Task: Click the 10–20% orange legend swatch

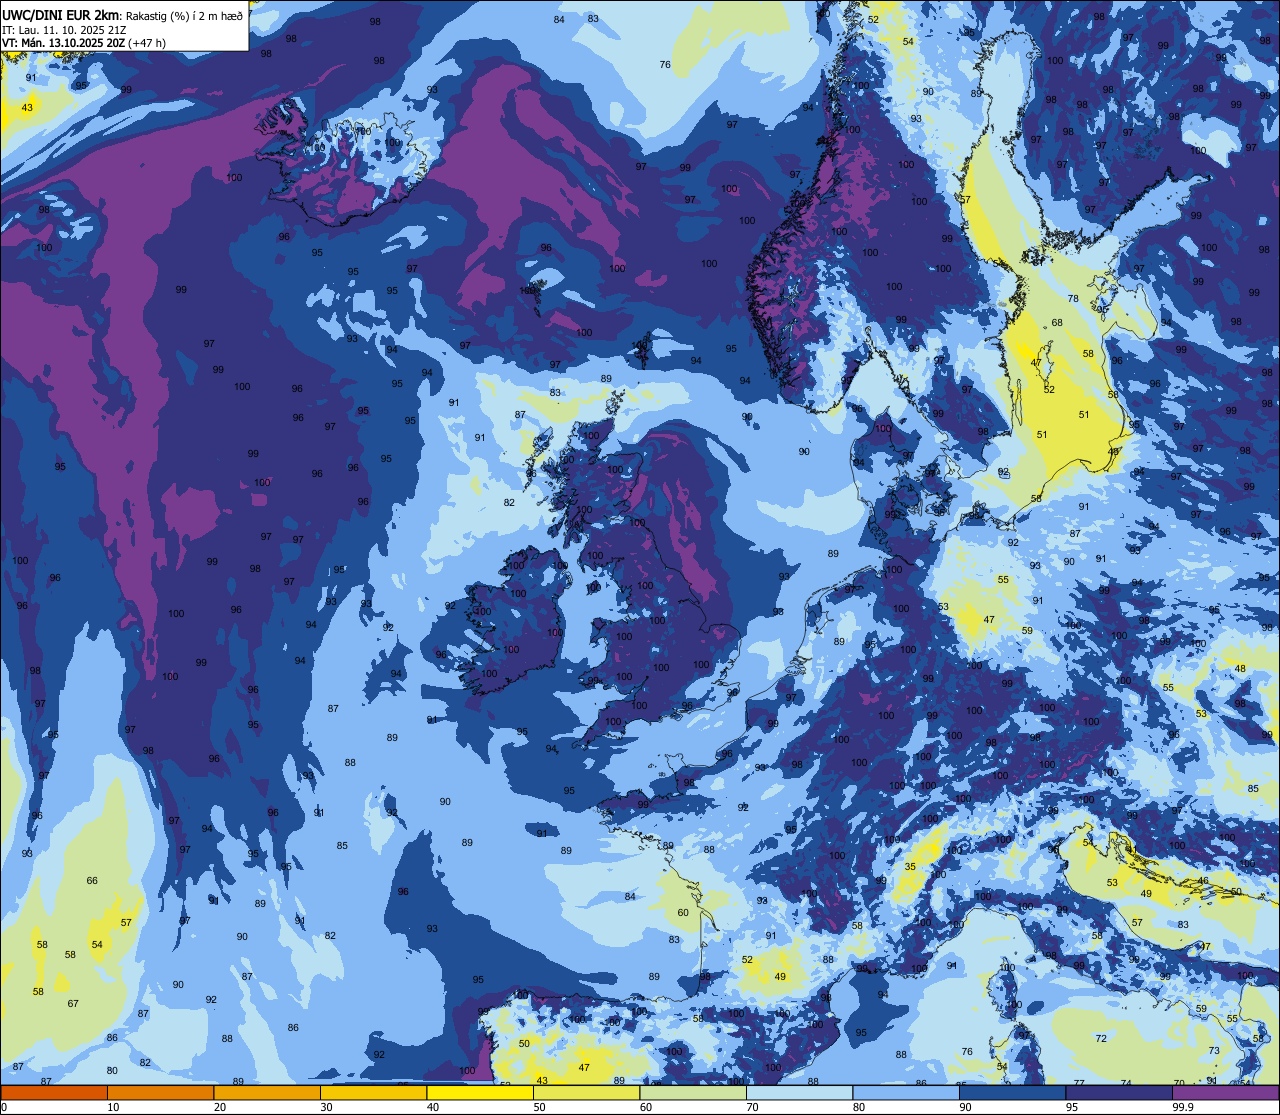Action: tap(160, 1093)
